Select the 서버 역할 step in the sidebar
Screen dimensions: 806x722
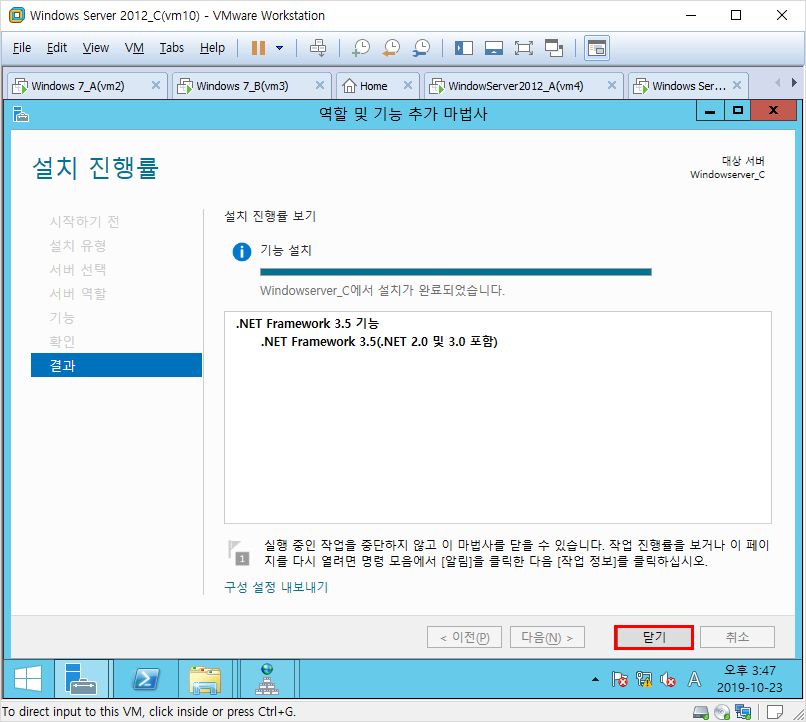point(78,293)
